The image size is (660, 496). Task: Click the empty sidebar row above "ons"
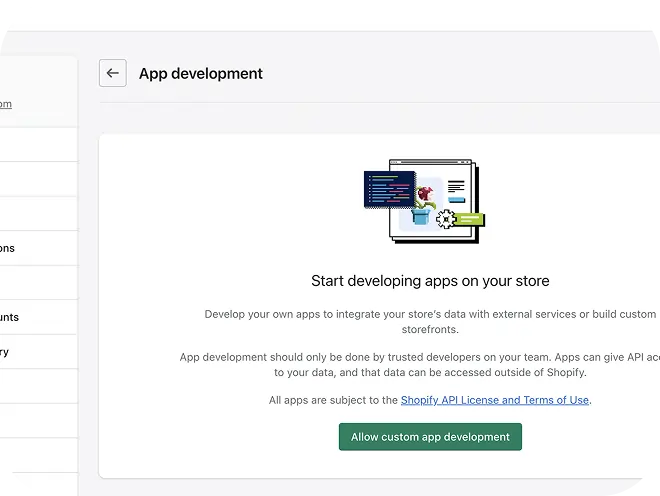coord(38,214)
